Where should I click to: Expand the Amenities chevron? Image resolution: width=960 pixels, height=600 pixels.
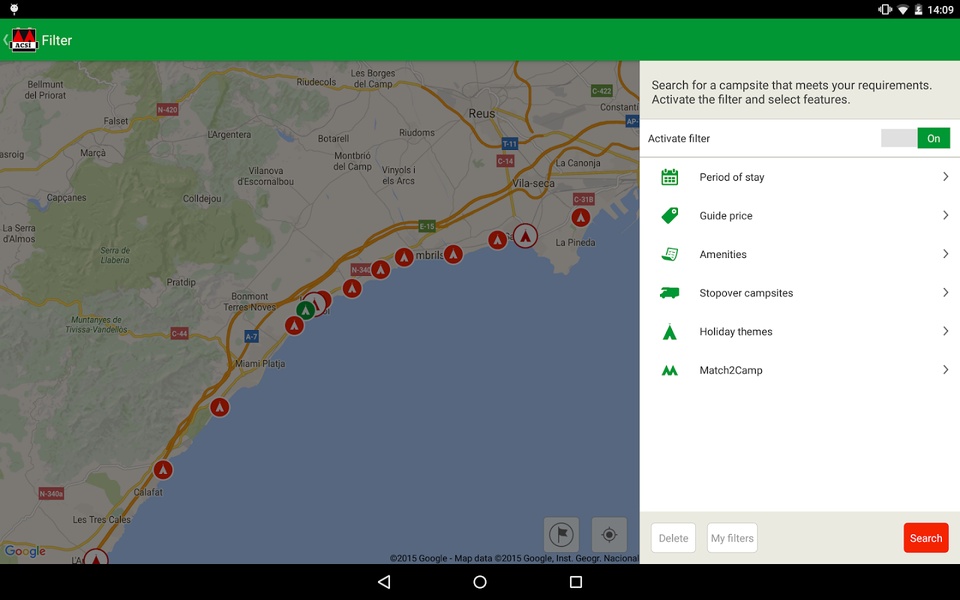pos(945,254)
